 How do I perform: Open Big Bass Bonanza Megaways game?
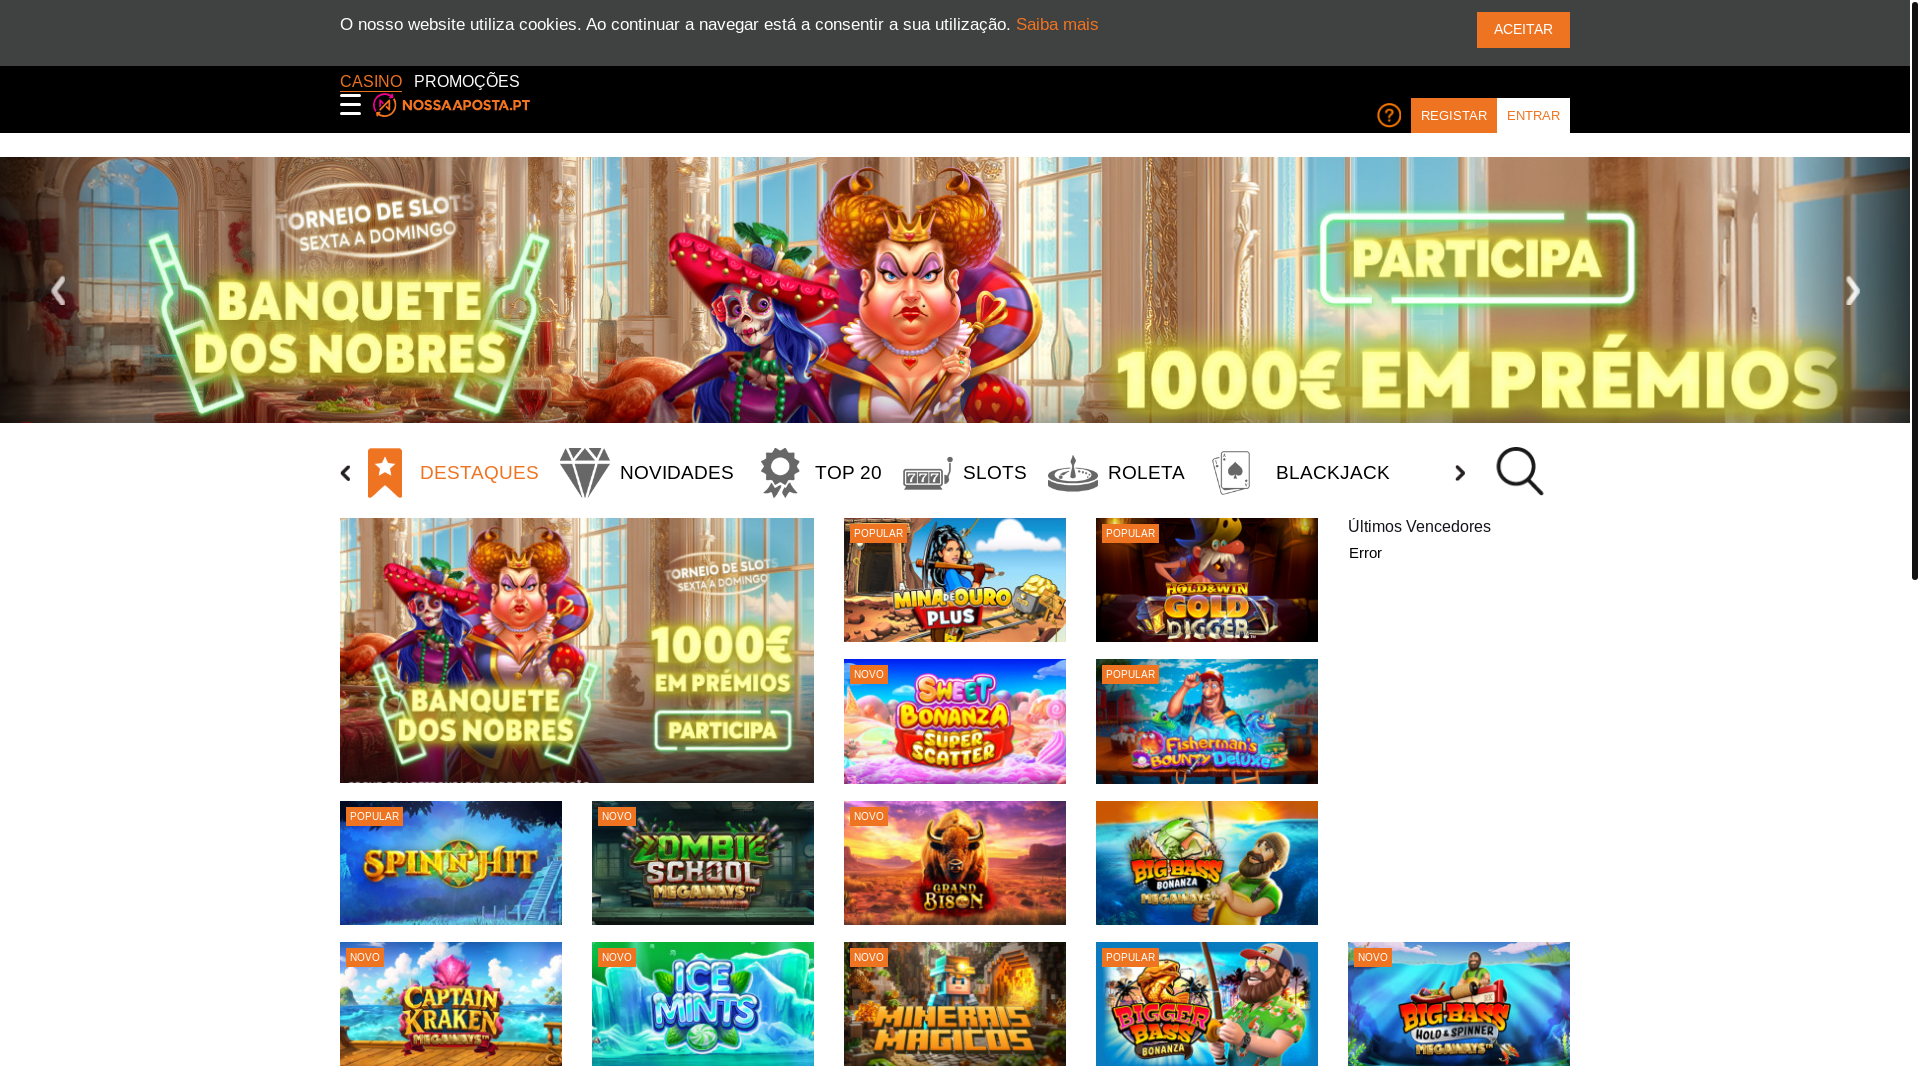tap(1207, 863)
